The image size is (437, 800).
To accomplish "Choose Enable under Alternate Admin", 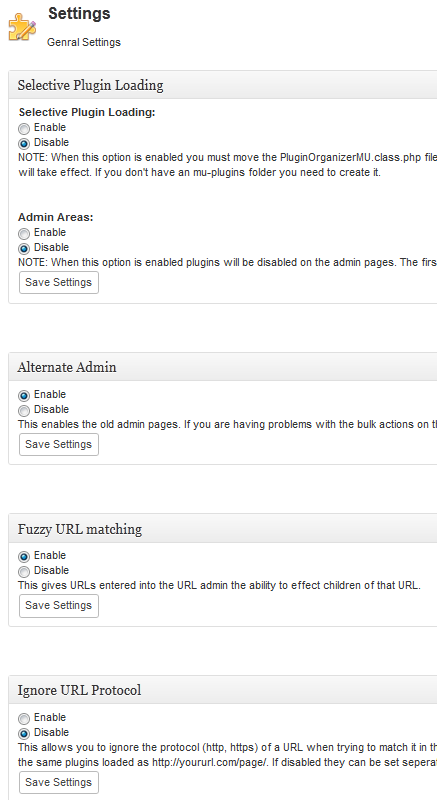I will point(24,395).
